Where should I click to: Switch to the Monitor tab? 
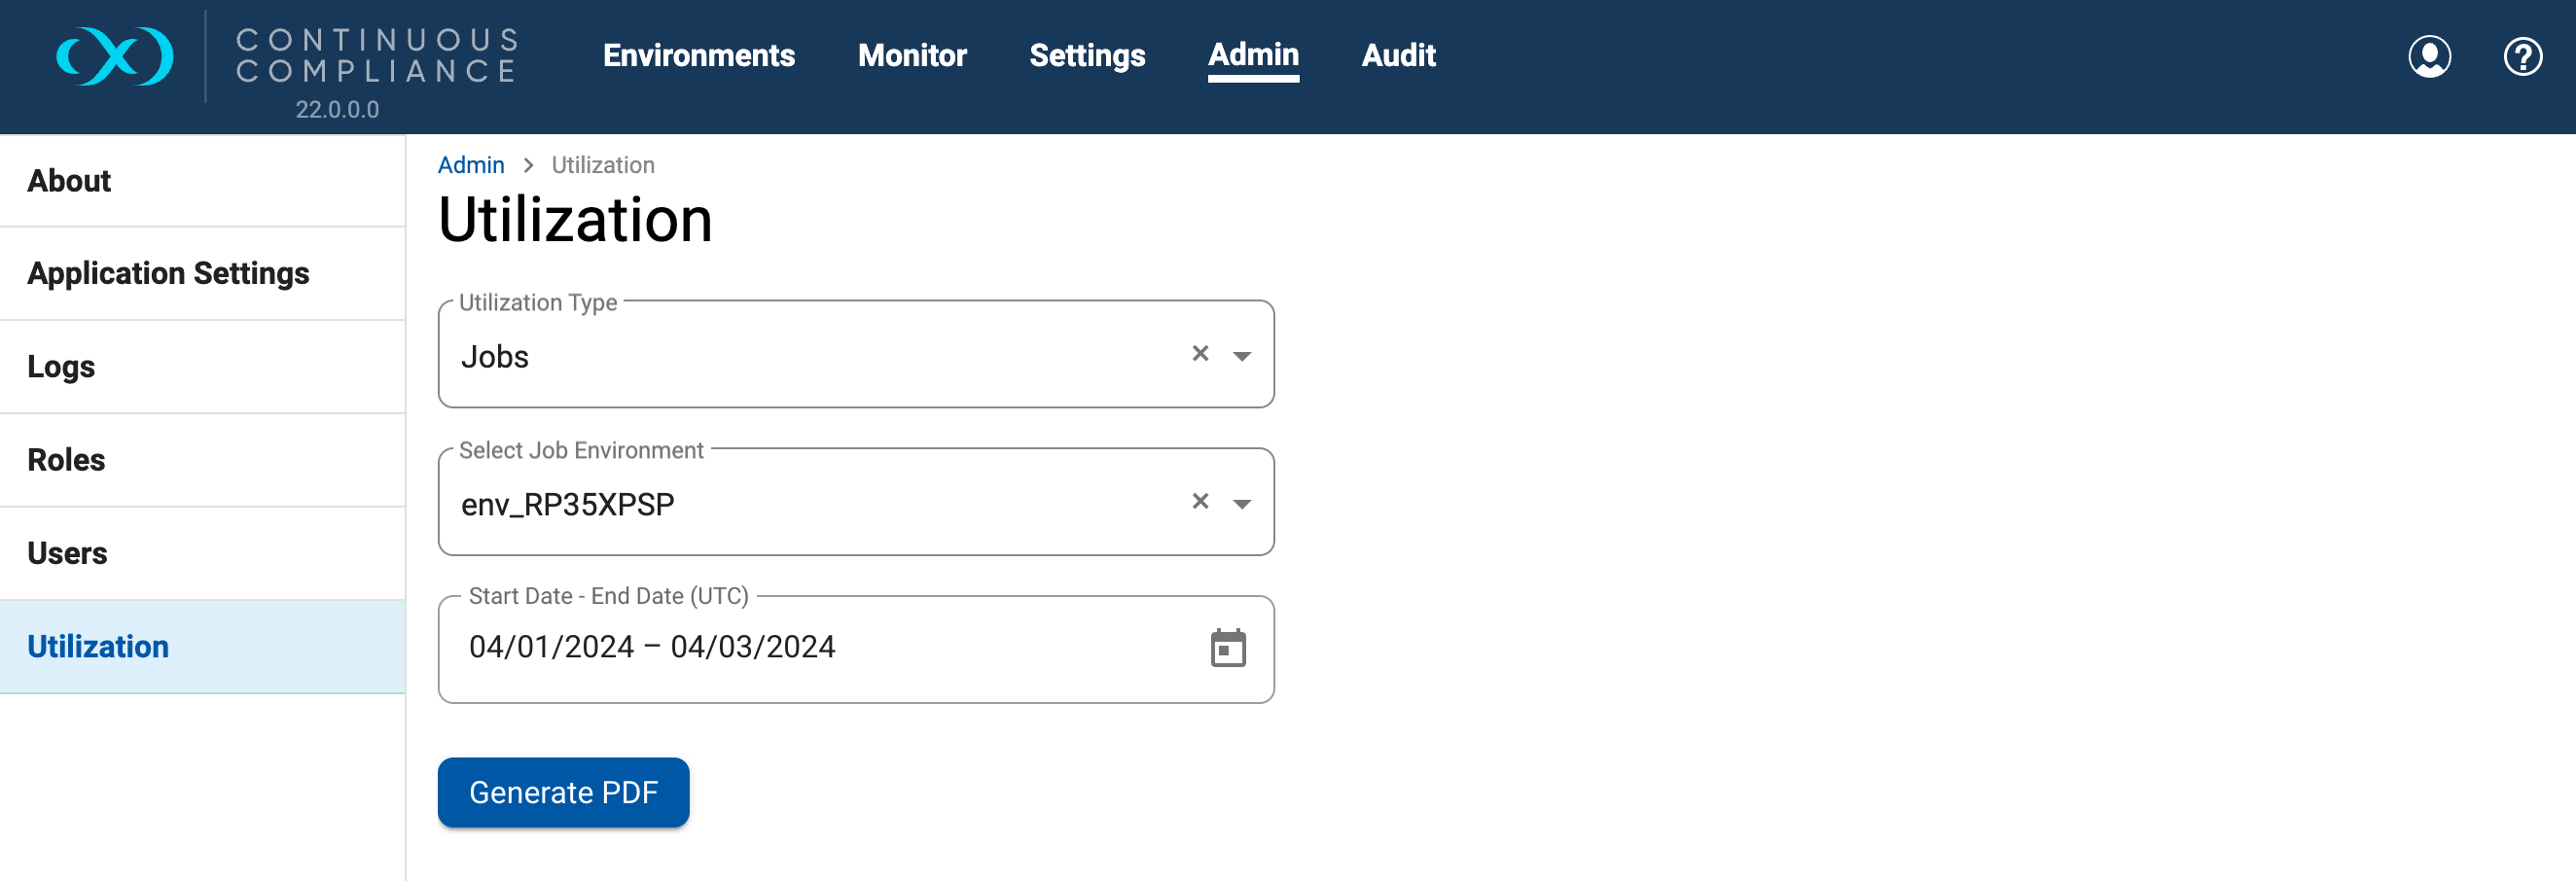click(x=911, y=56)
